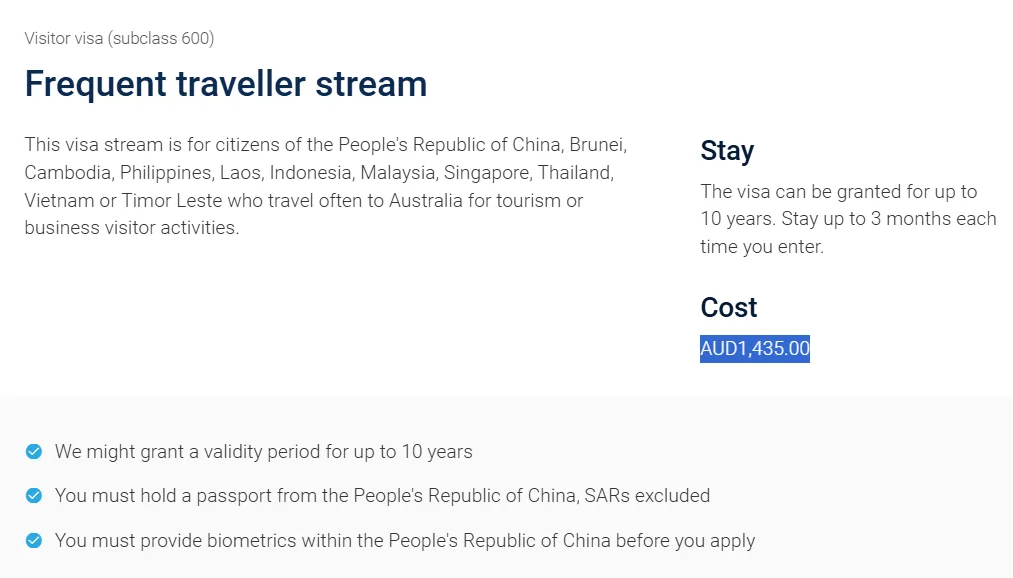
Task: Click 'business visitor activities' text
Action: [132, 228]
